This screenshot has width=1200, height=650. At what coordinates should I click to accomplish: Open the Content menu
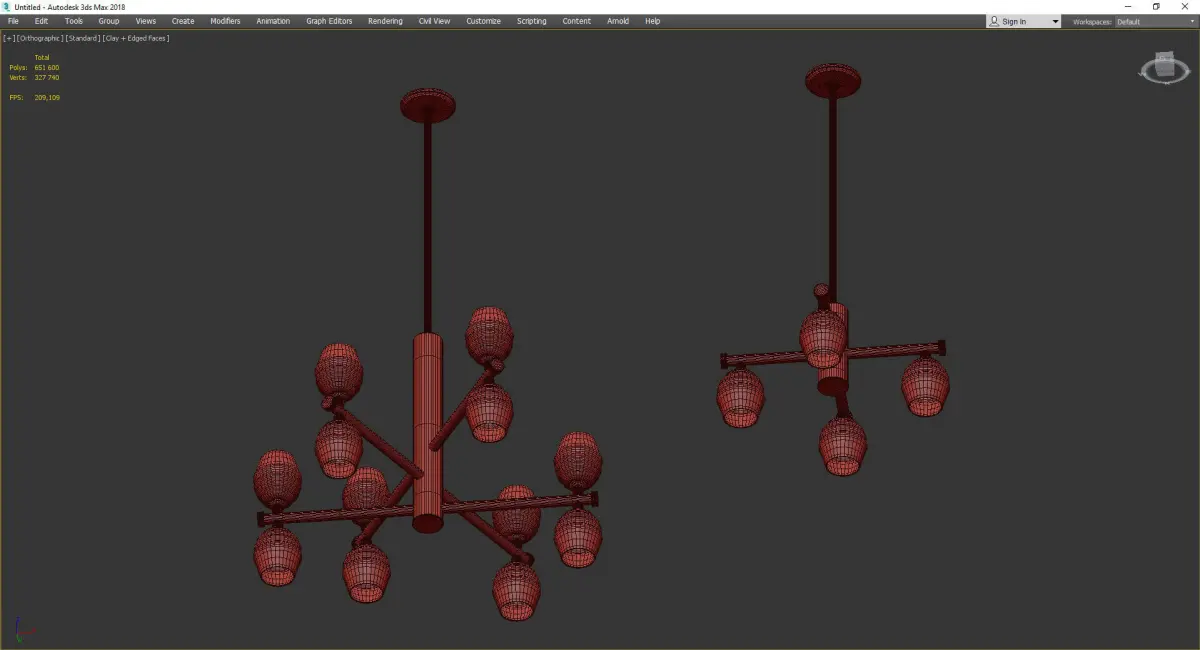[x=576, y=21]
